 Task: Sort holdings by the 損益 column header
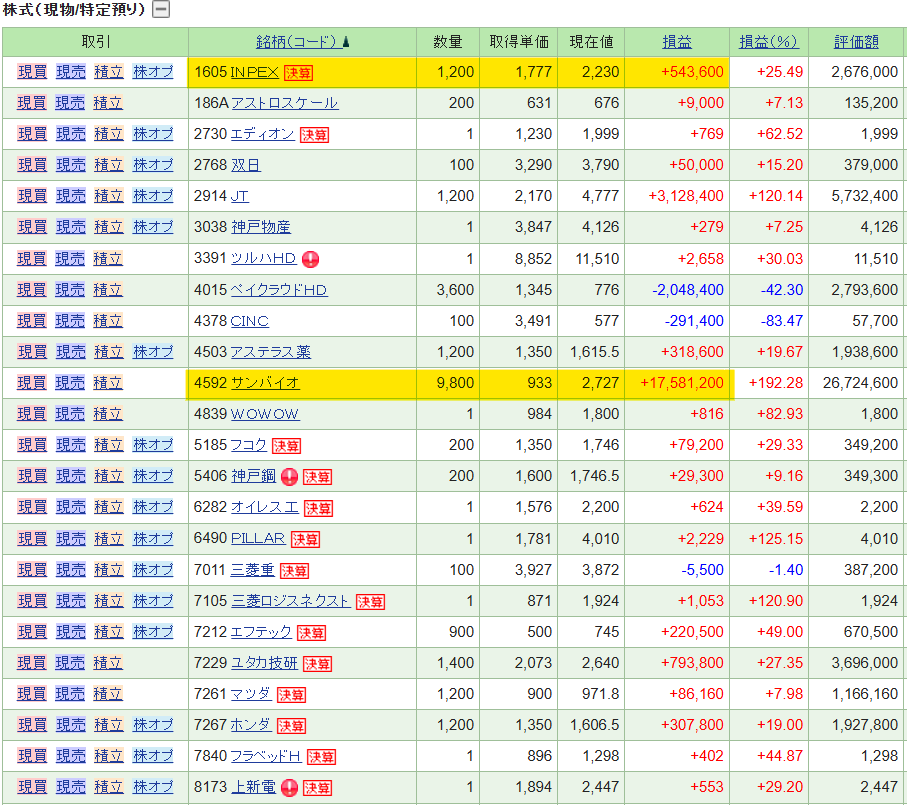click(x=677, y=42)
